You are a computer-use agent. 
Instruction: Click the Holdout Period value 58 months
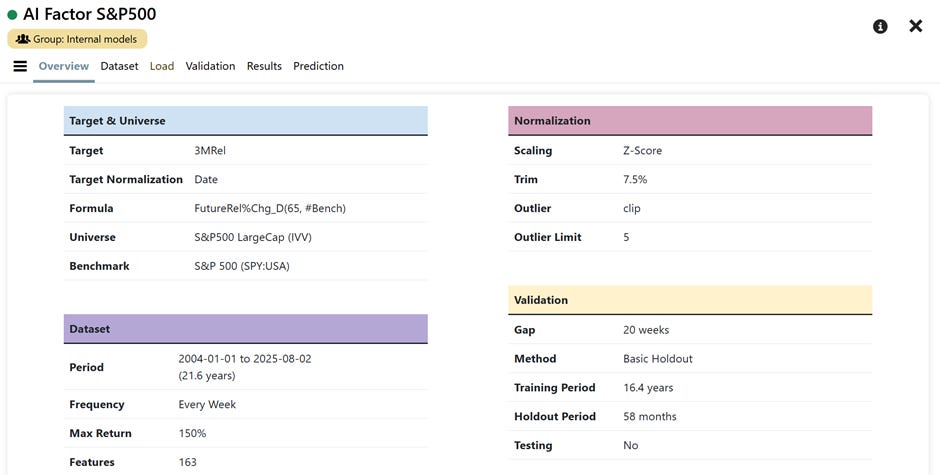point(649,416)
